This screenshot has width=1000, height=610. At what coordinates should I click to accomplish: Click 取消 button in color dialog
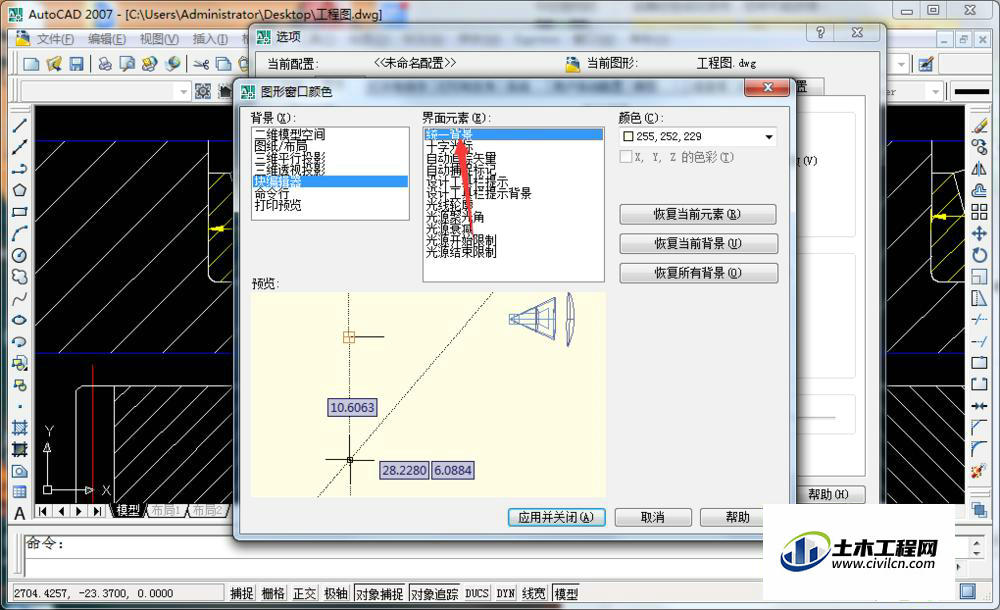coord(652,517)
